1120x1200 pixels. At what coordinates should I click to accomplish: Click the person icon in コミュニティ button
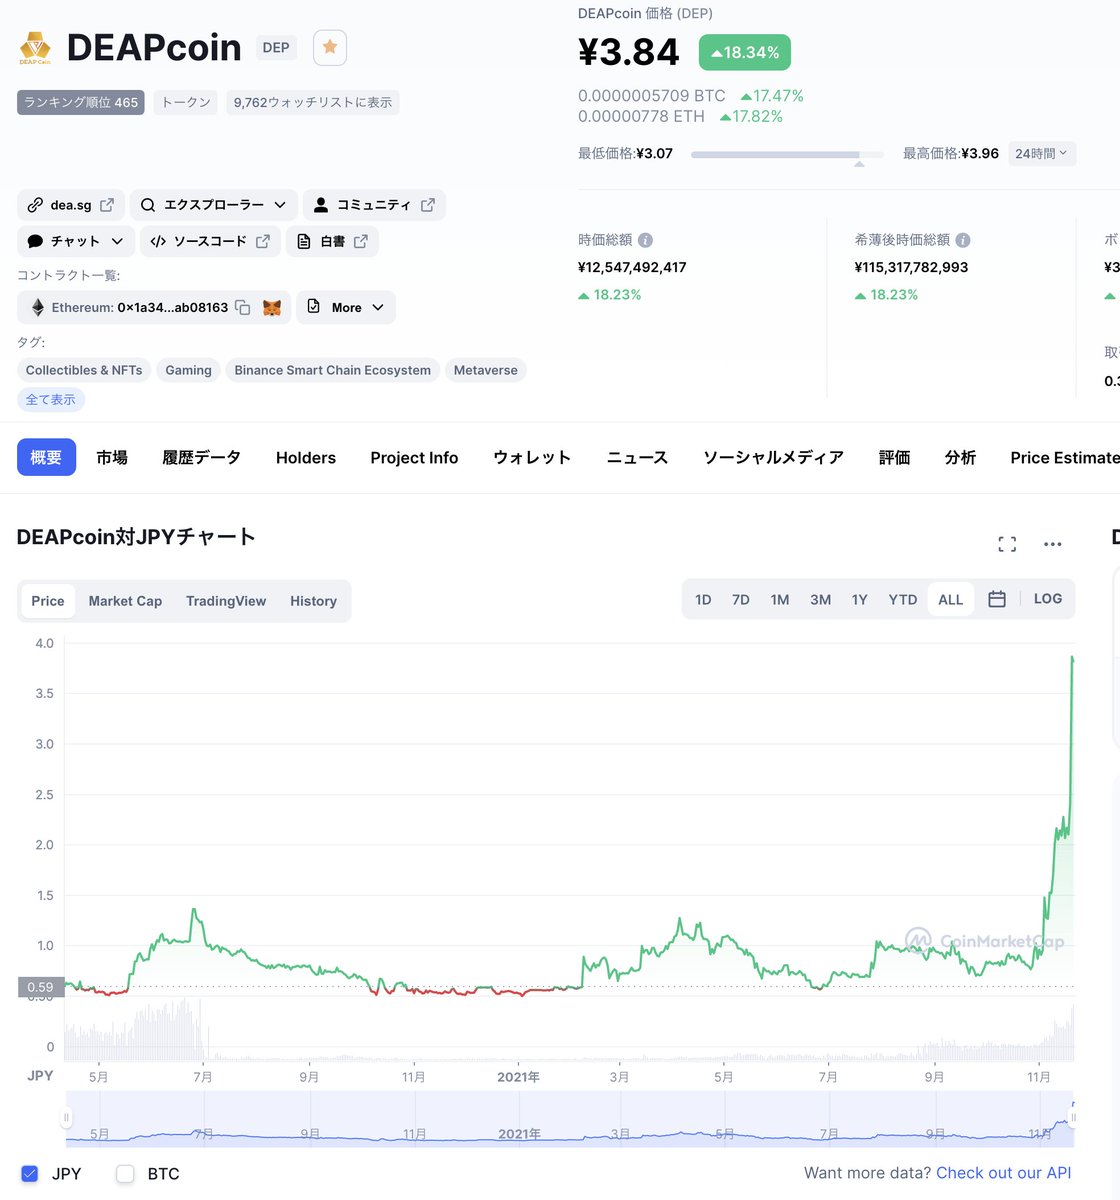320,205
